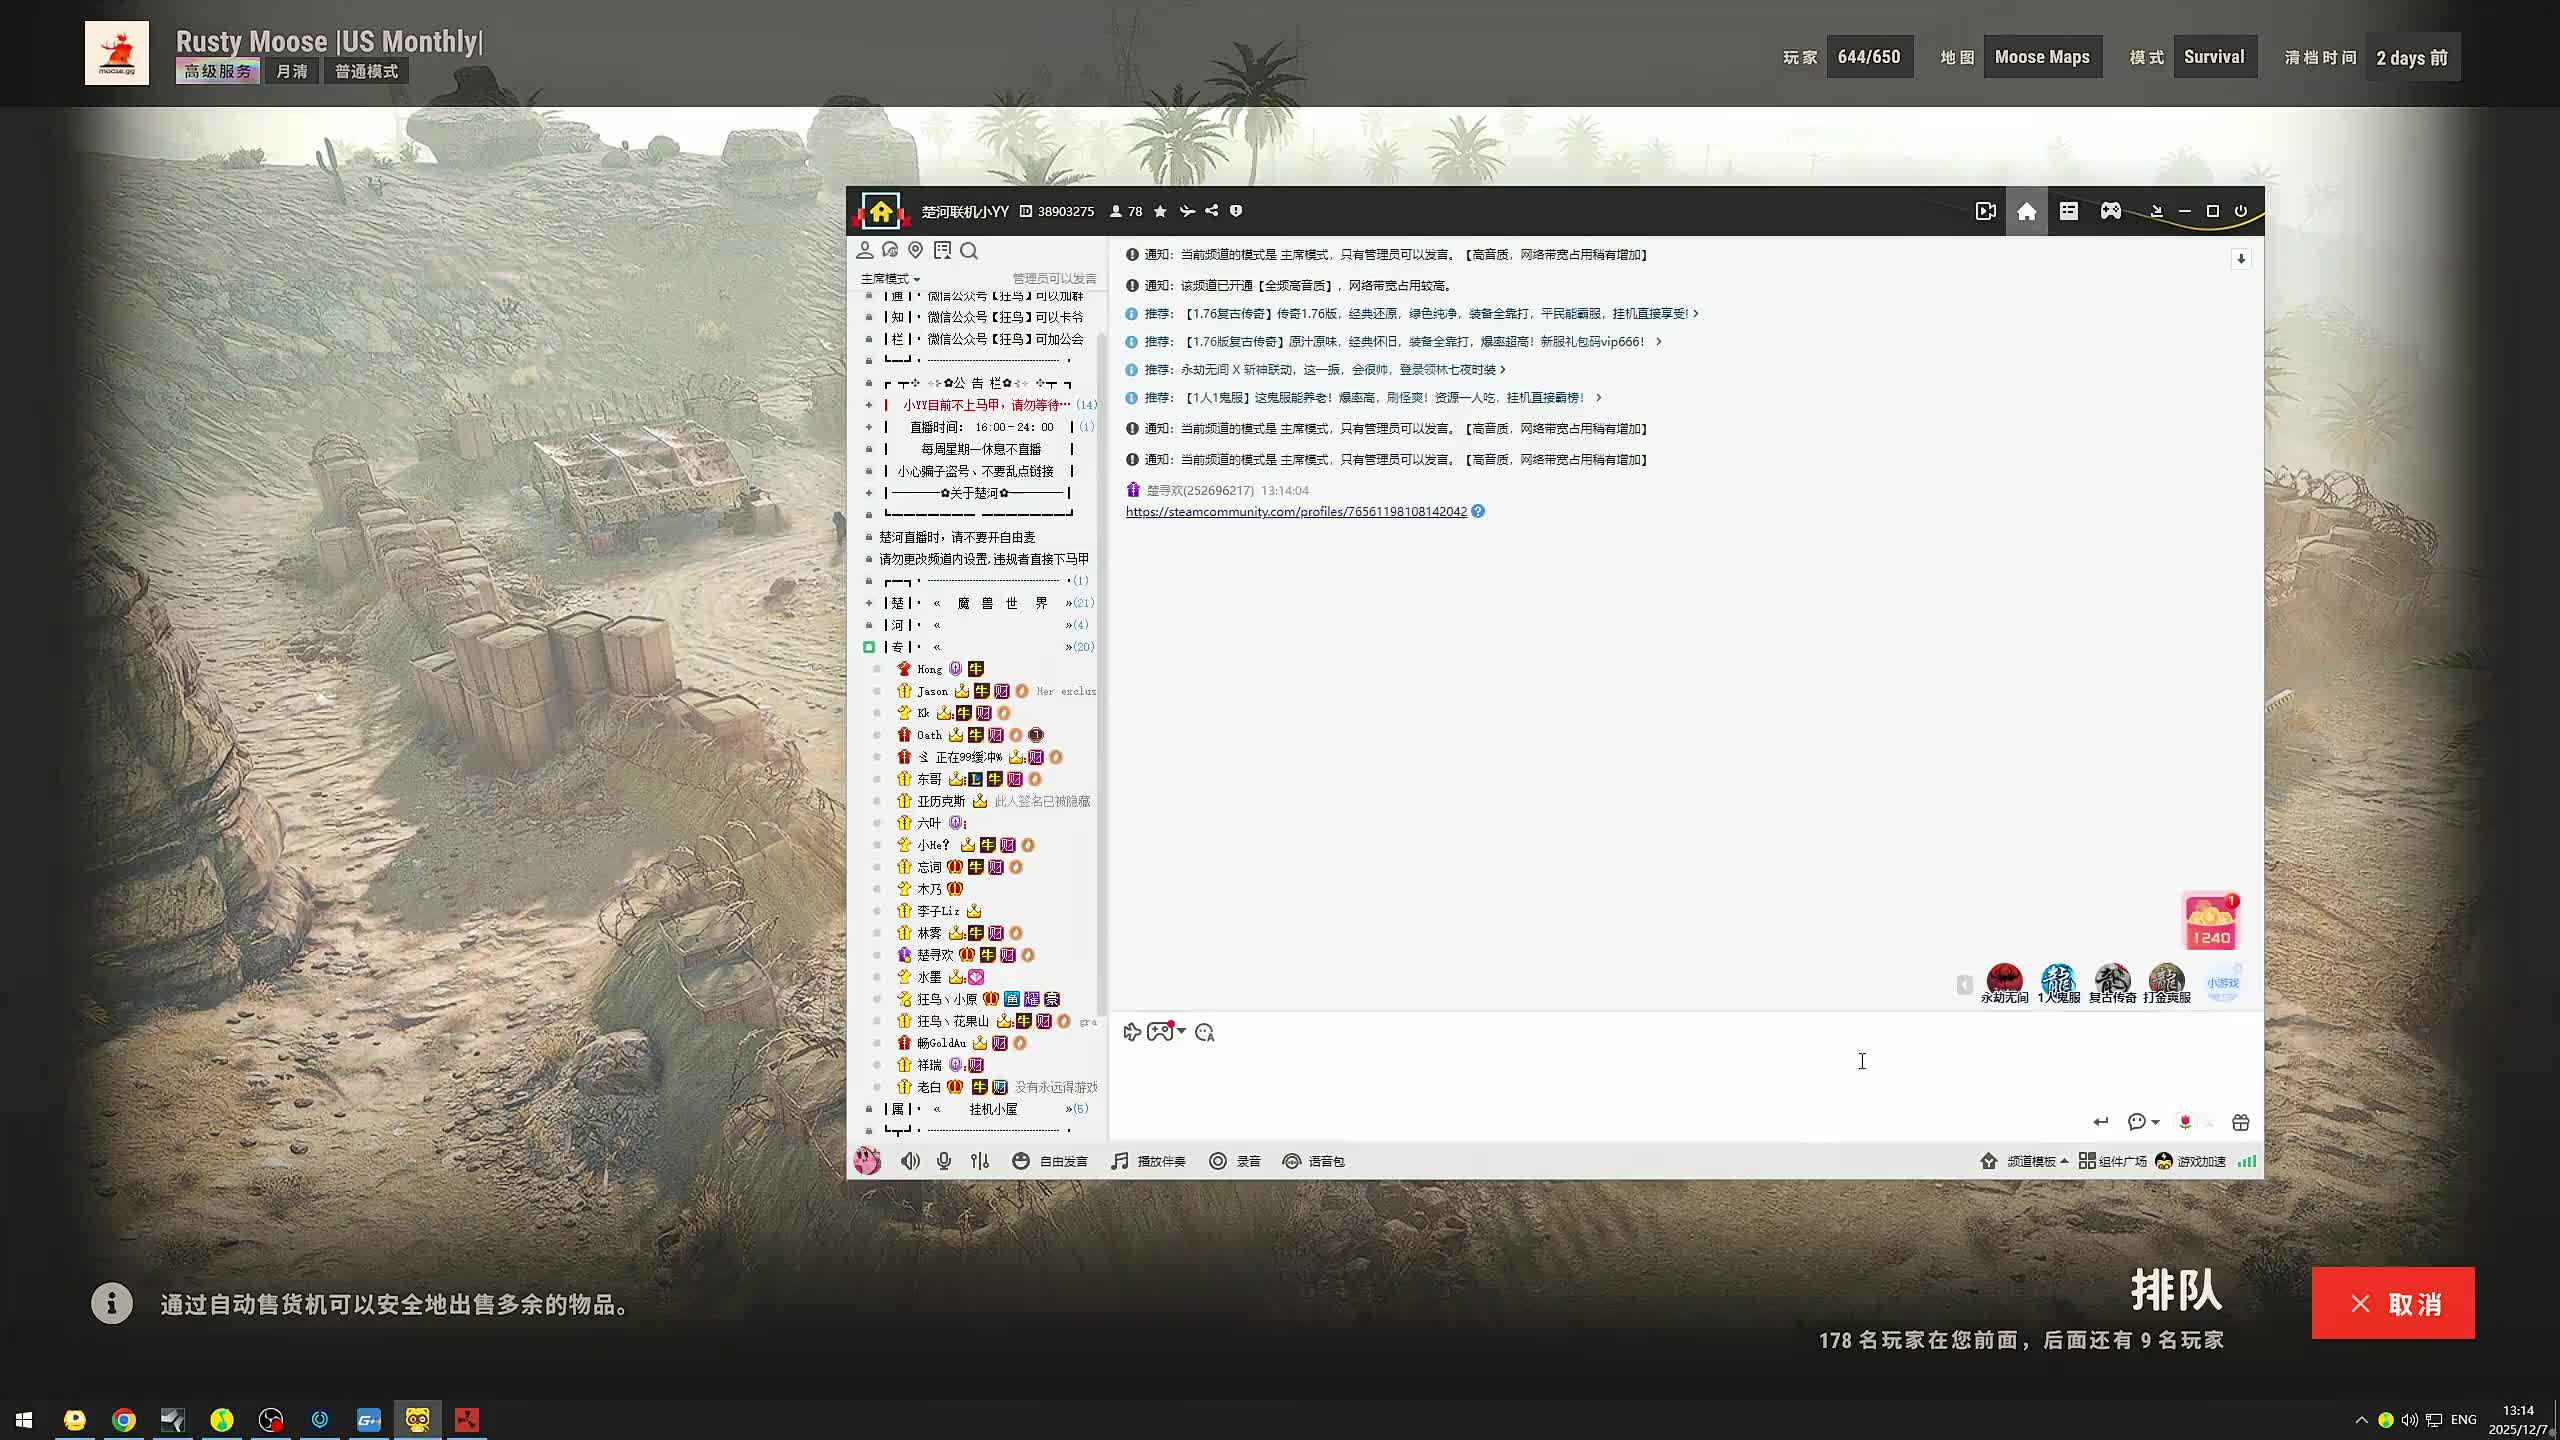Open the audio mixer settings icon
This screenshot has width=2560, height=1440.
(x=979, y=1161)
